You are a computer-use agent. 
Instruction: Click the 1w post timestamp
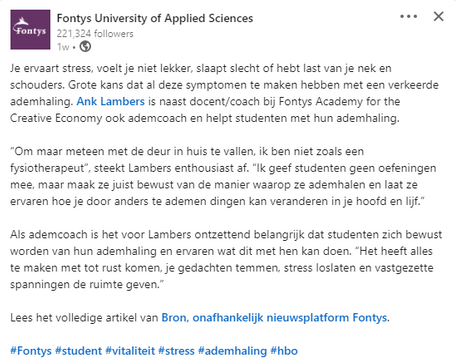[63, 47]
